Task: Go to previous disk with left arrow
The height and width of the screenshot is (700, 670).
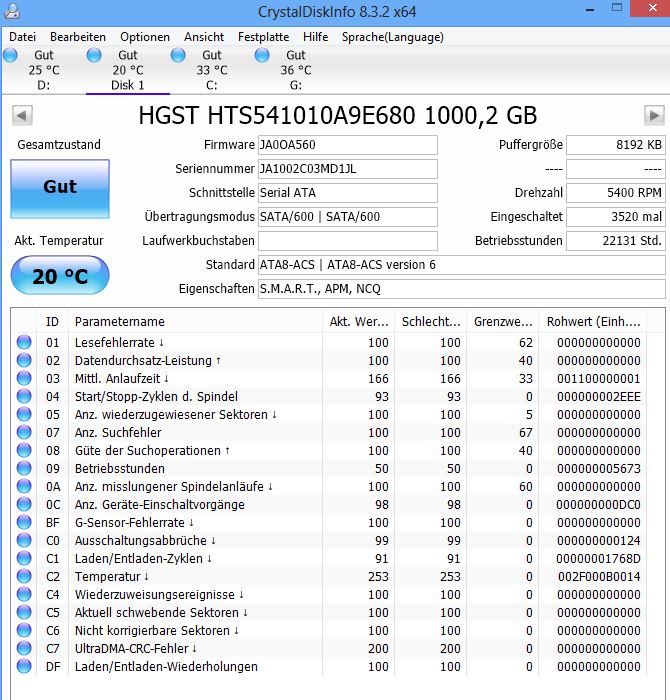Action: 22,116
